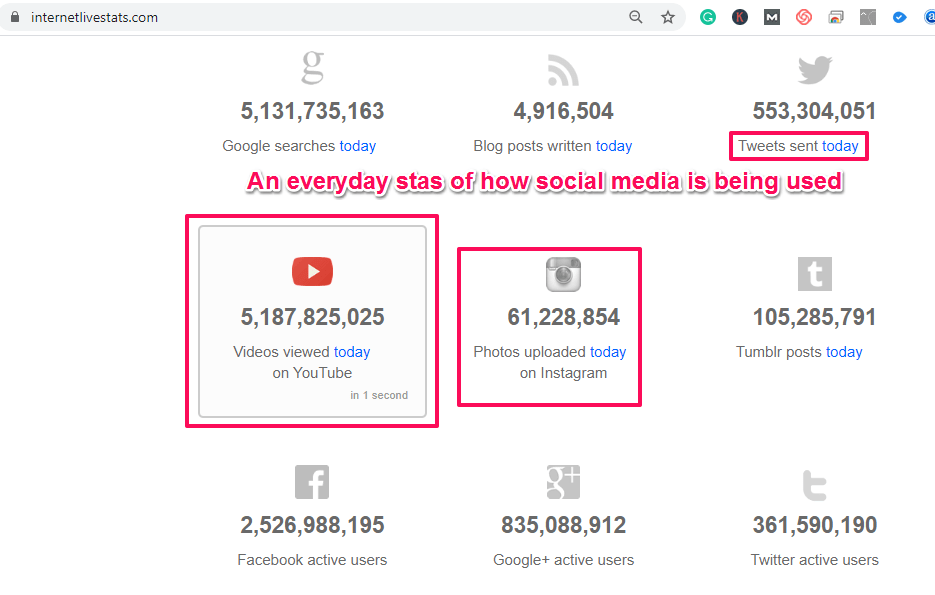
Task: Click the Google+ logo icon
Action: [x=563, y=482]
